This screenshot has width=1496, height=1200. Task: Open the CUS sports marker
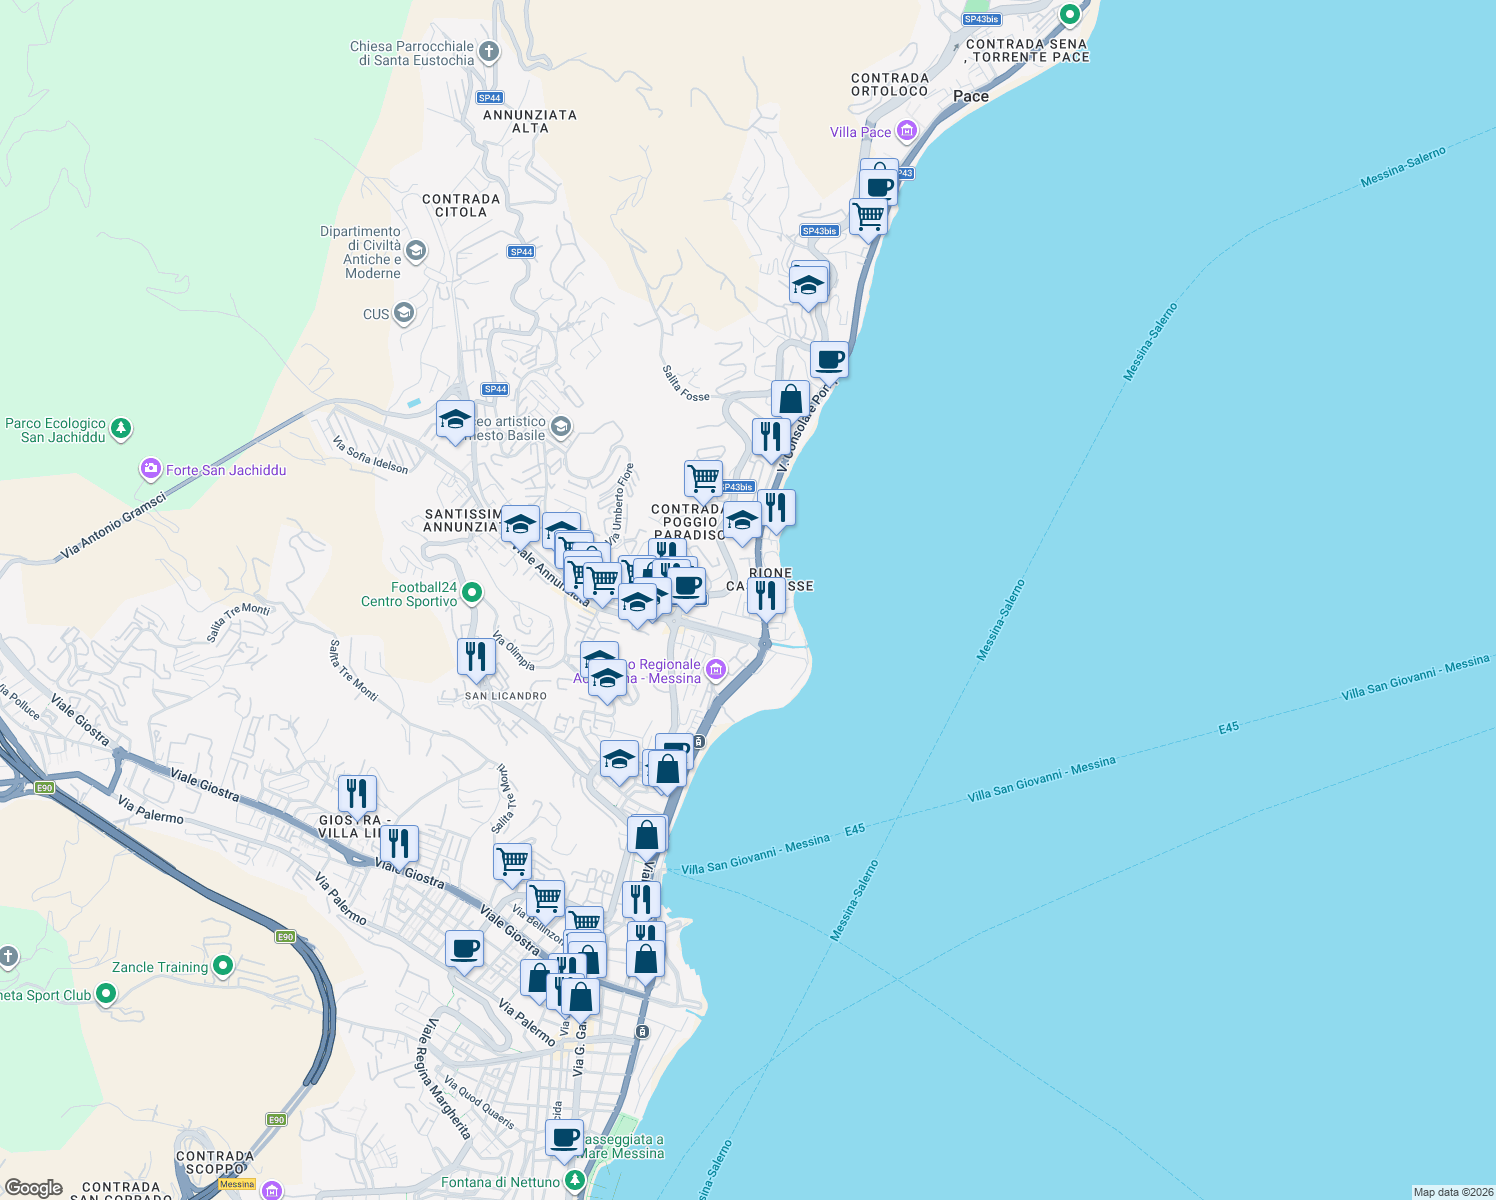(x=403, y=313)
